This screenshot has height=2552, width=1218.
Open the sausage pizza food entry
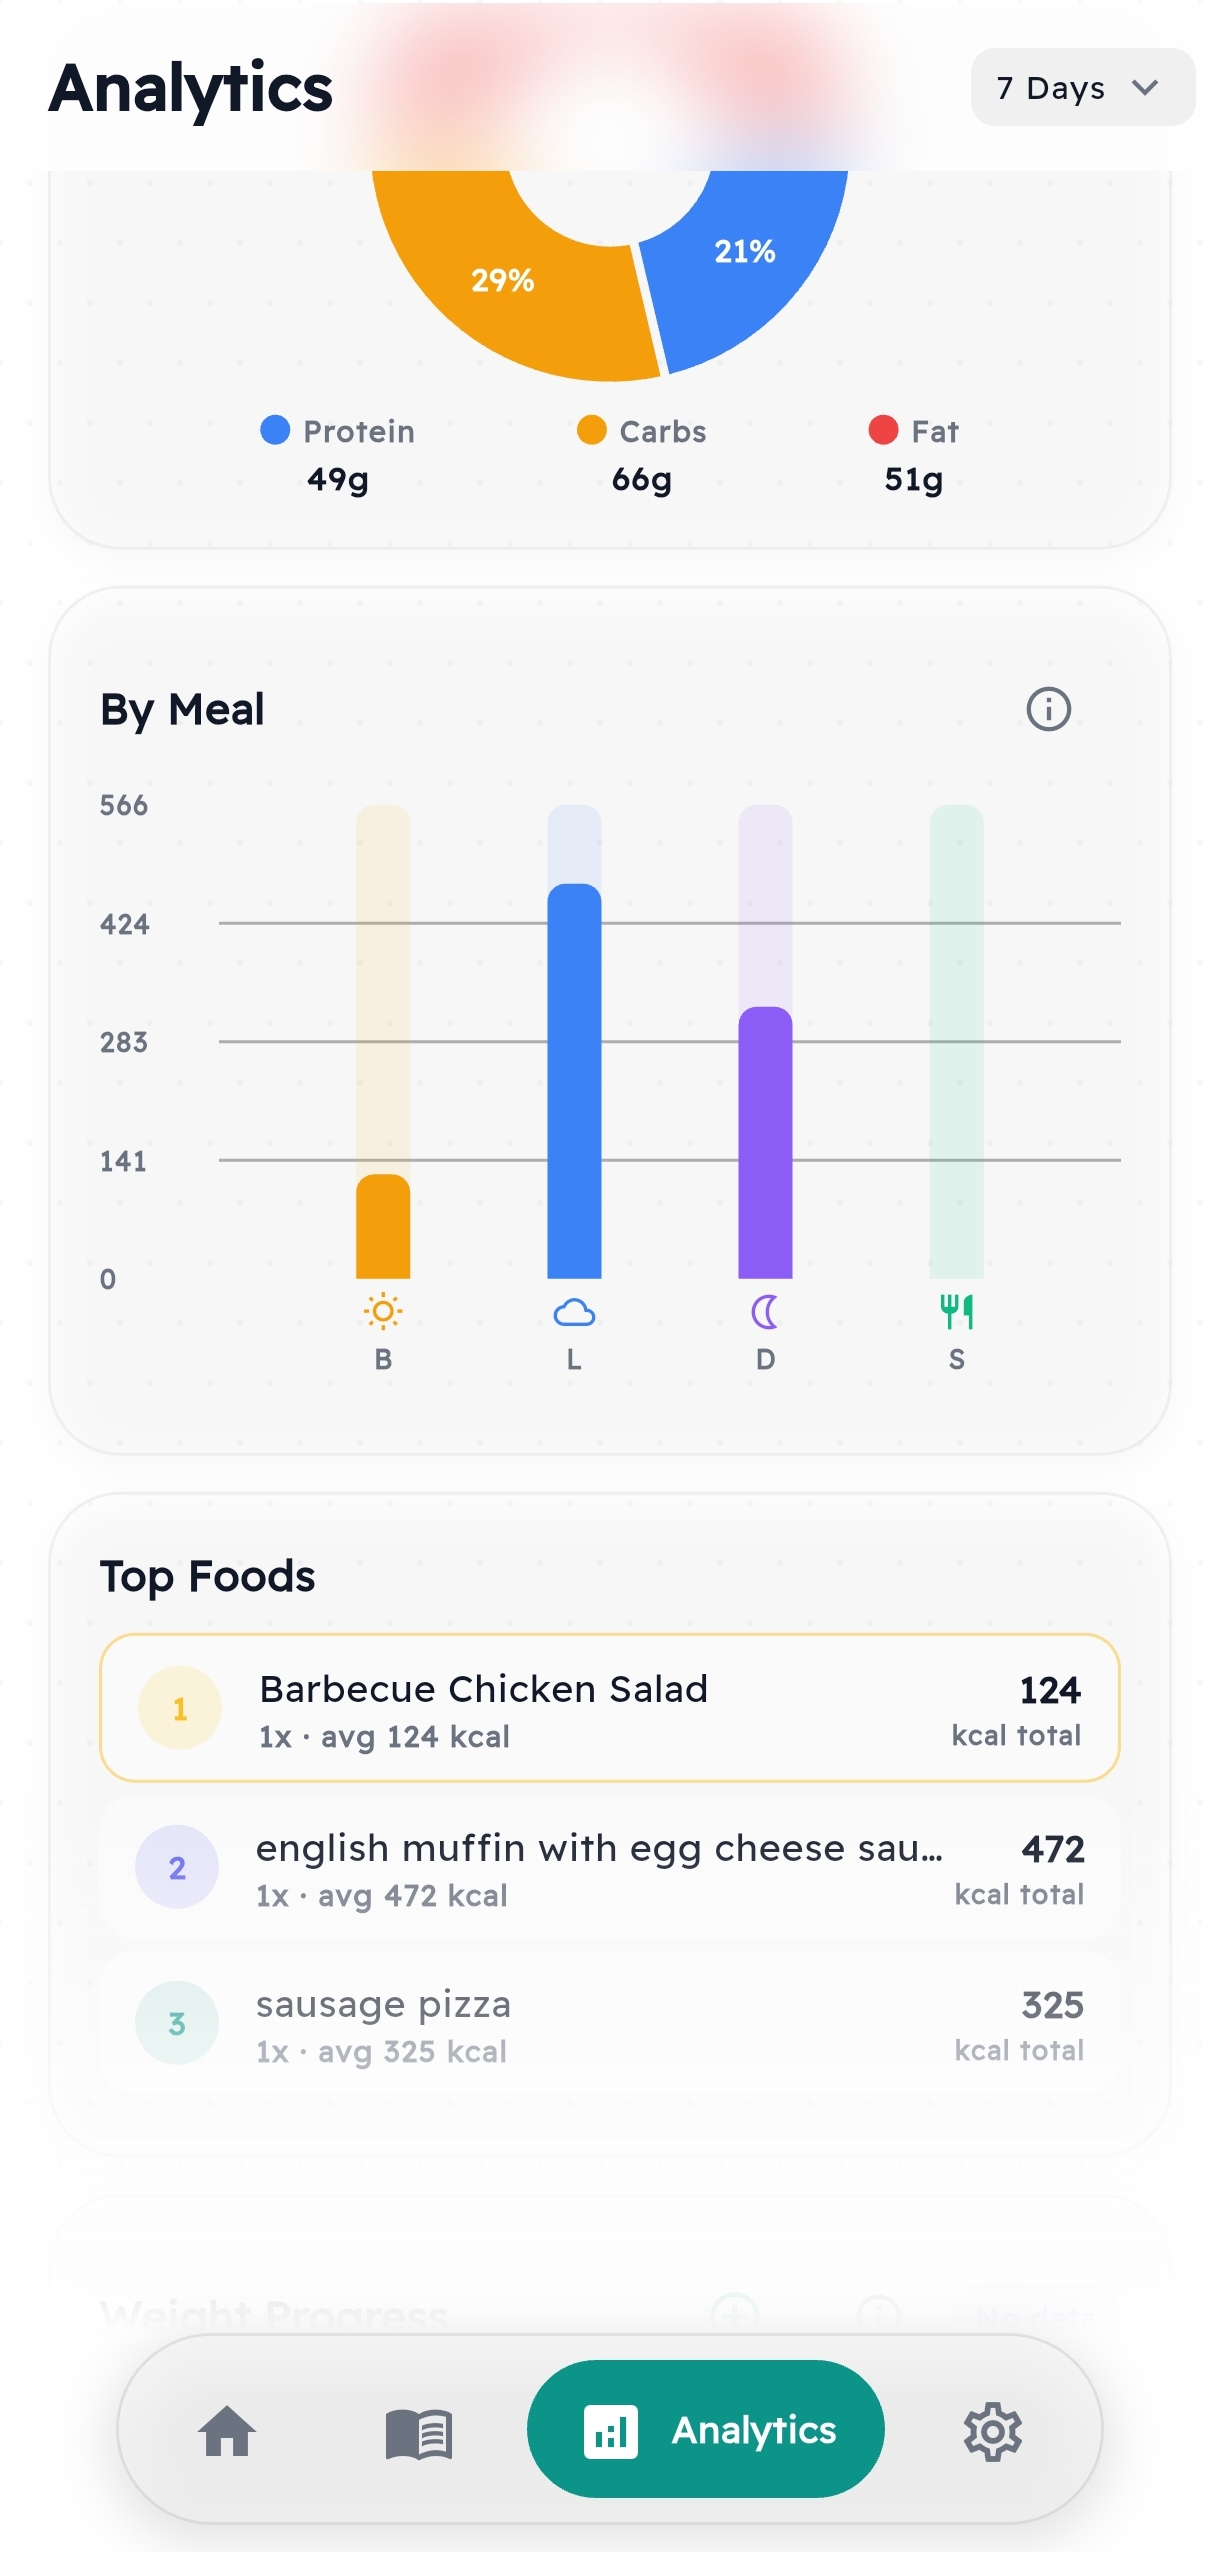point(609,2024)
